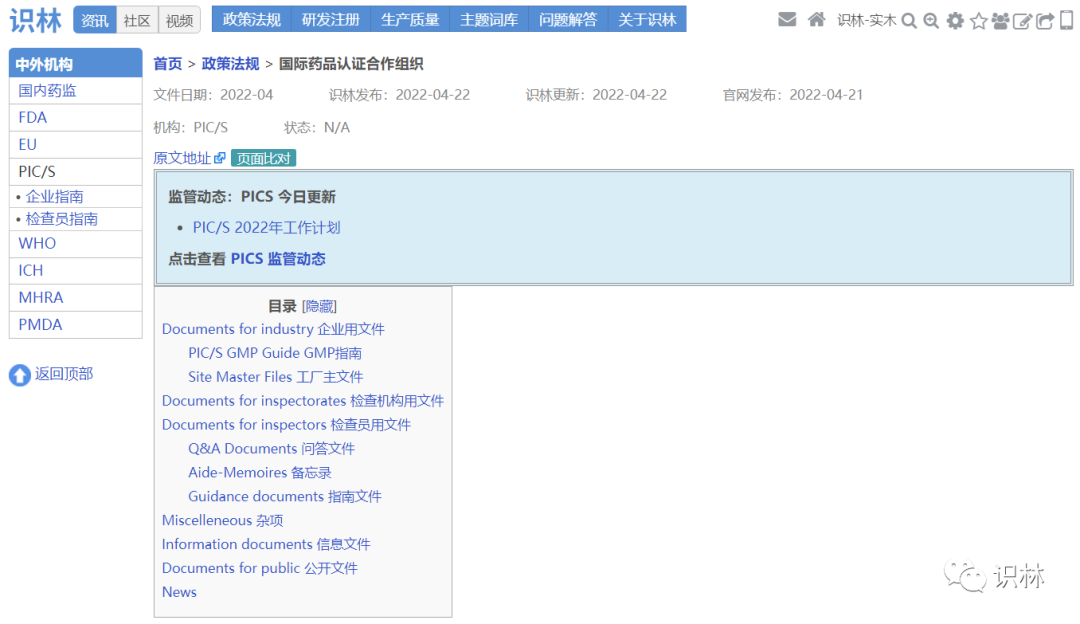Image resolution: width=1080 pixels, height=624 pixels.
Task: Click the share arrow icon
Action: pos(1045,21)
